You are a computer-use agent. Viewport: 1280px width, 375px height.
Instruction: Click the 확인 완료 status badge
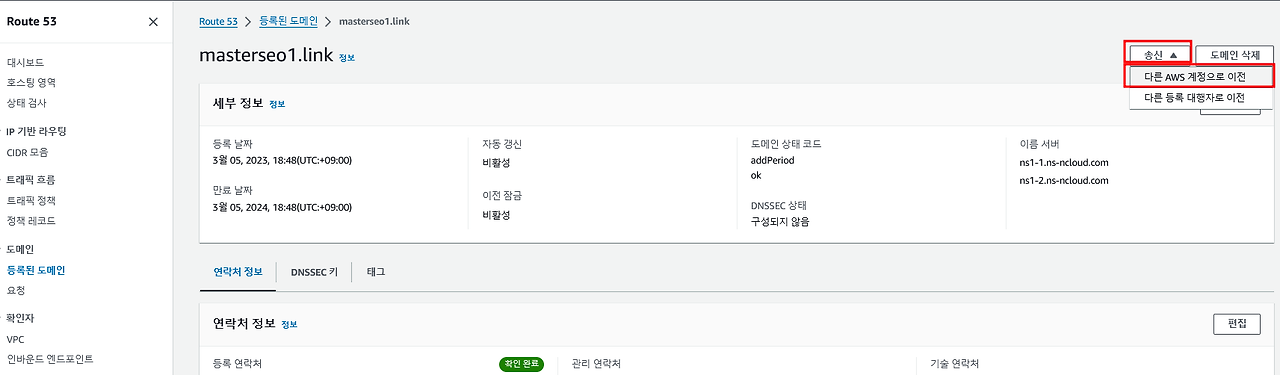(521, 364)
